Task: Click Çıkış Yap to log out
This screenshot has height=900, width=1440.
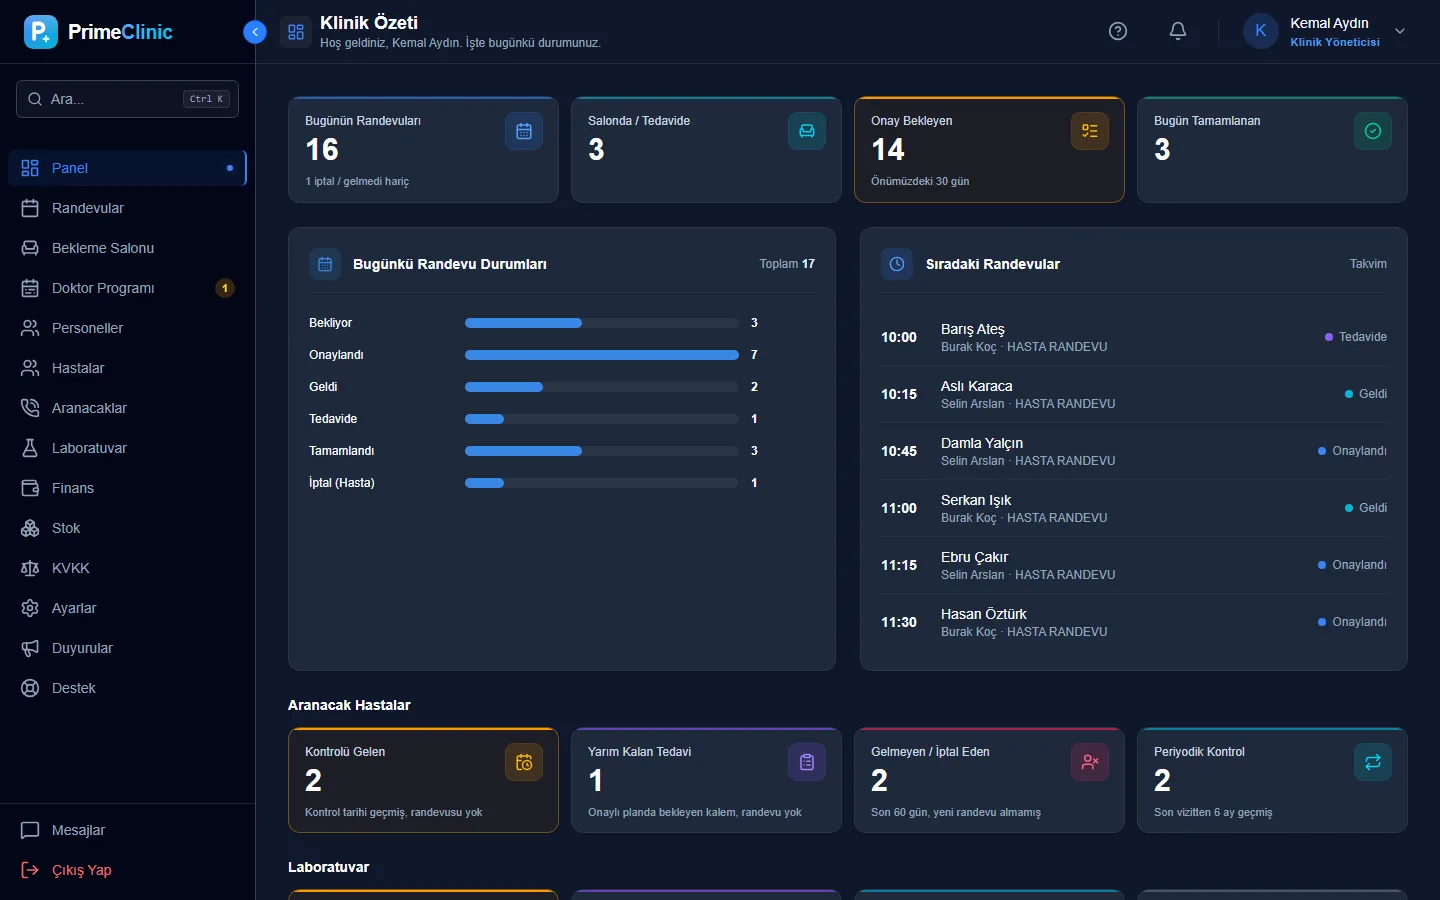Action: coord(127,870)
